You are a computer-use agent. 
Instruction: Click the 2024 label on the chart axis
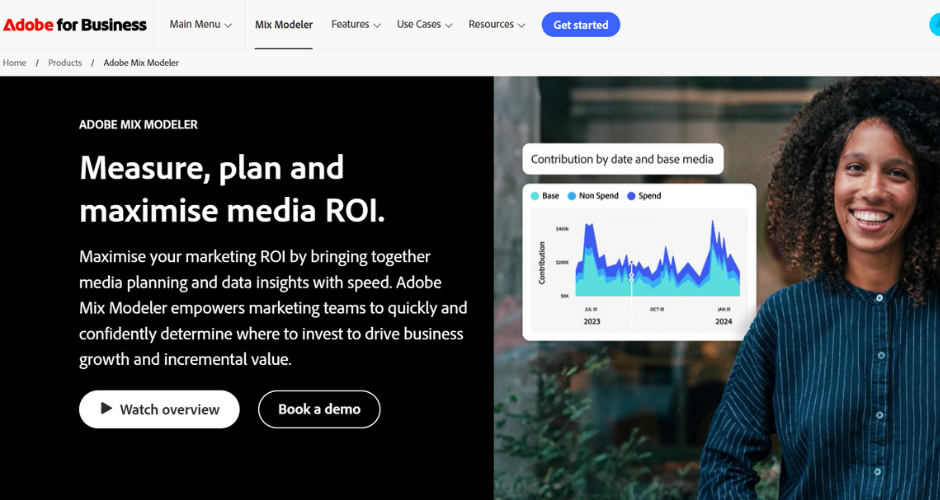click(723, 321)
